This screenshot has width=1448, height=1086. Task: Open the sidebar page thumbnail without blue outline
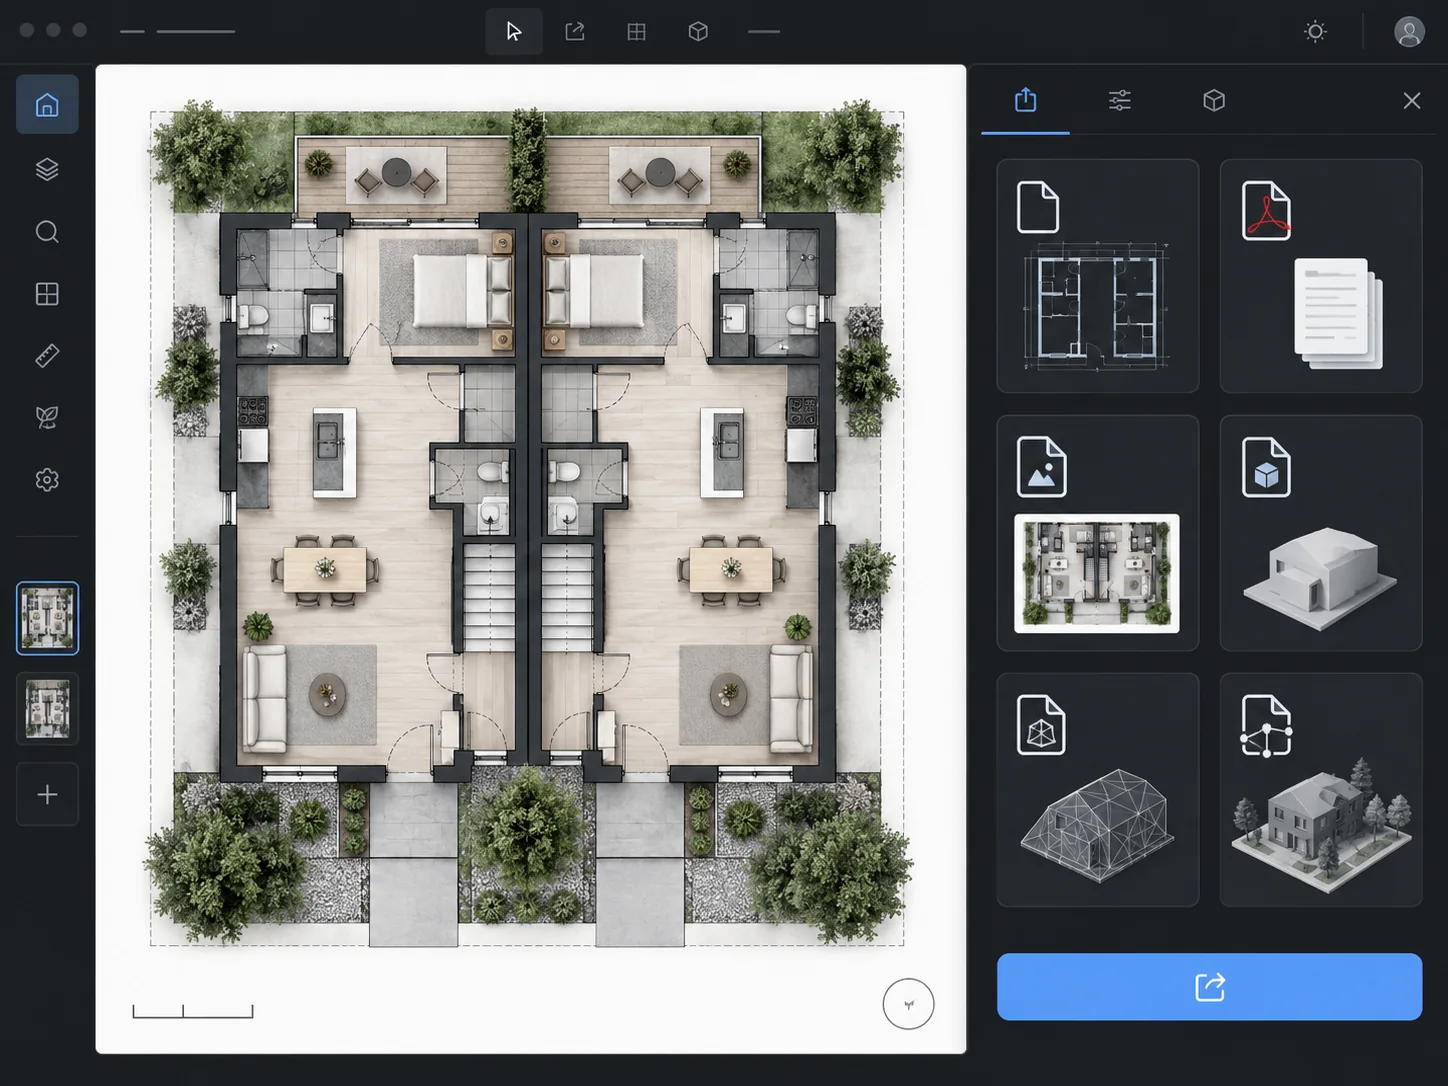tap(47, 709)
